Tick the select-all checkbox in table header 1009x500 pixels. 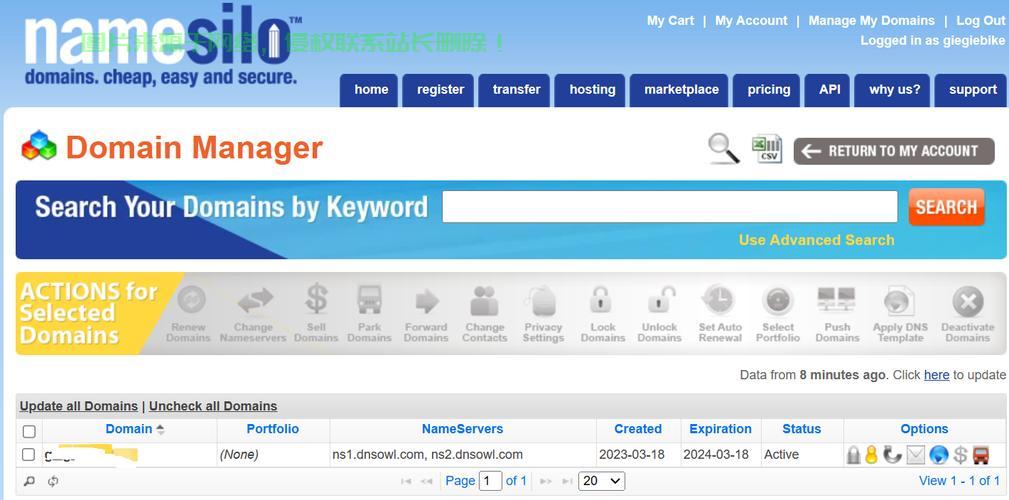coord(29,431)
